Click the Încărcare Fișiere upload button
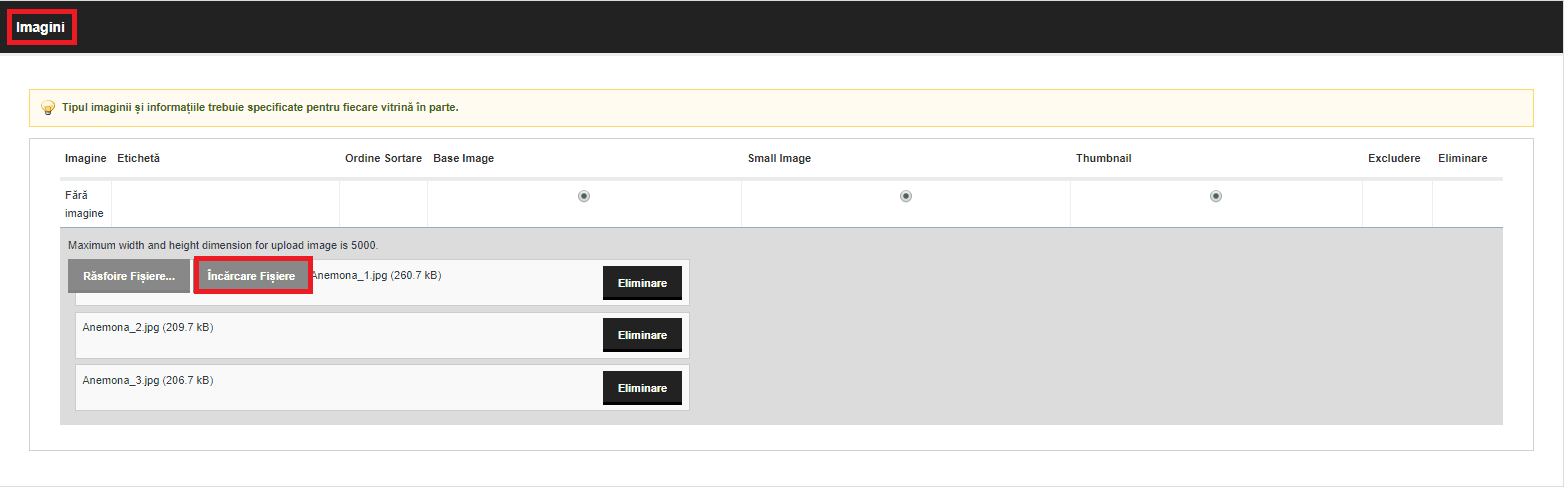1564x487 pixels. click(x=252, y=276)
